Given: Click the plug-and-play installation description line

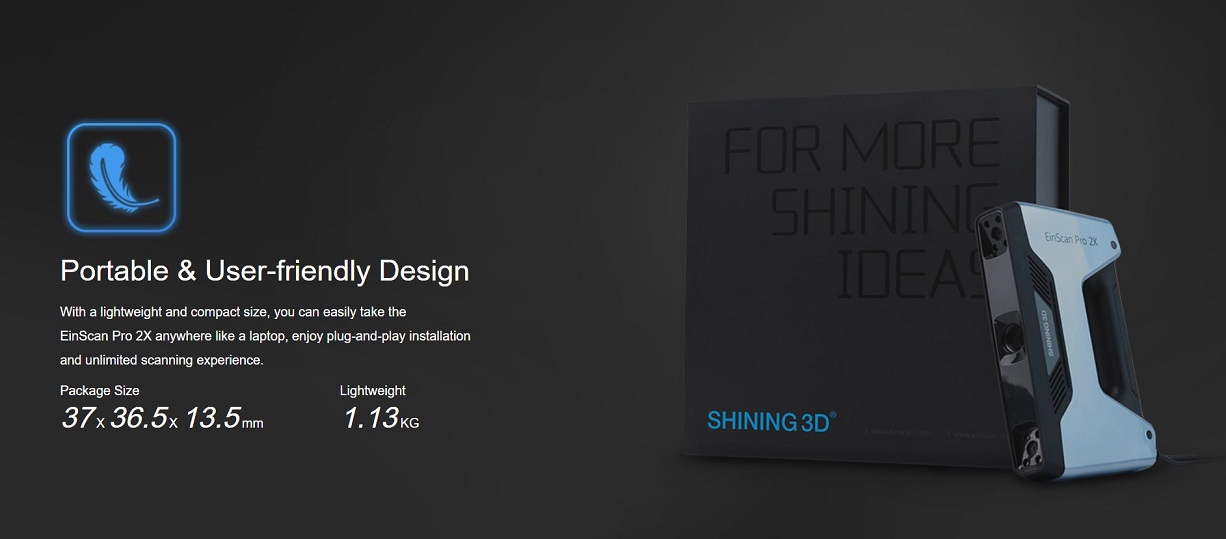Looking at the screenshot, I should (x=265, y=336).
